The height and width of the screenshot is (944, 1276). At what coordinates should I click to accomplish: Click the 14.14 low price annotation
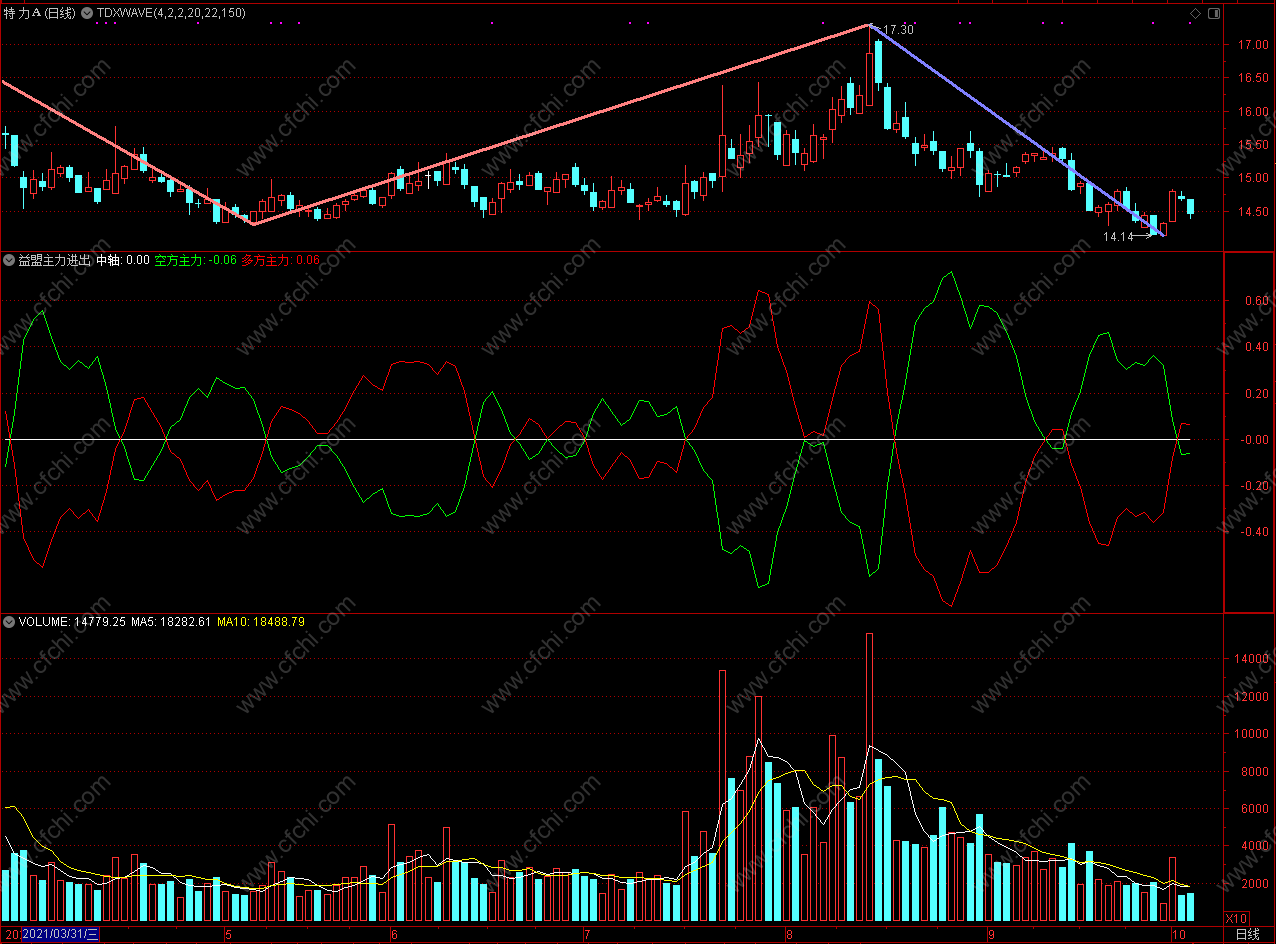click(1118, 237)
